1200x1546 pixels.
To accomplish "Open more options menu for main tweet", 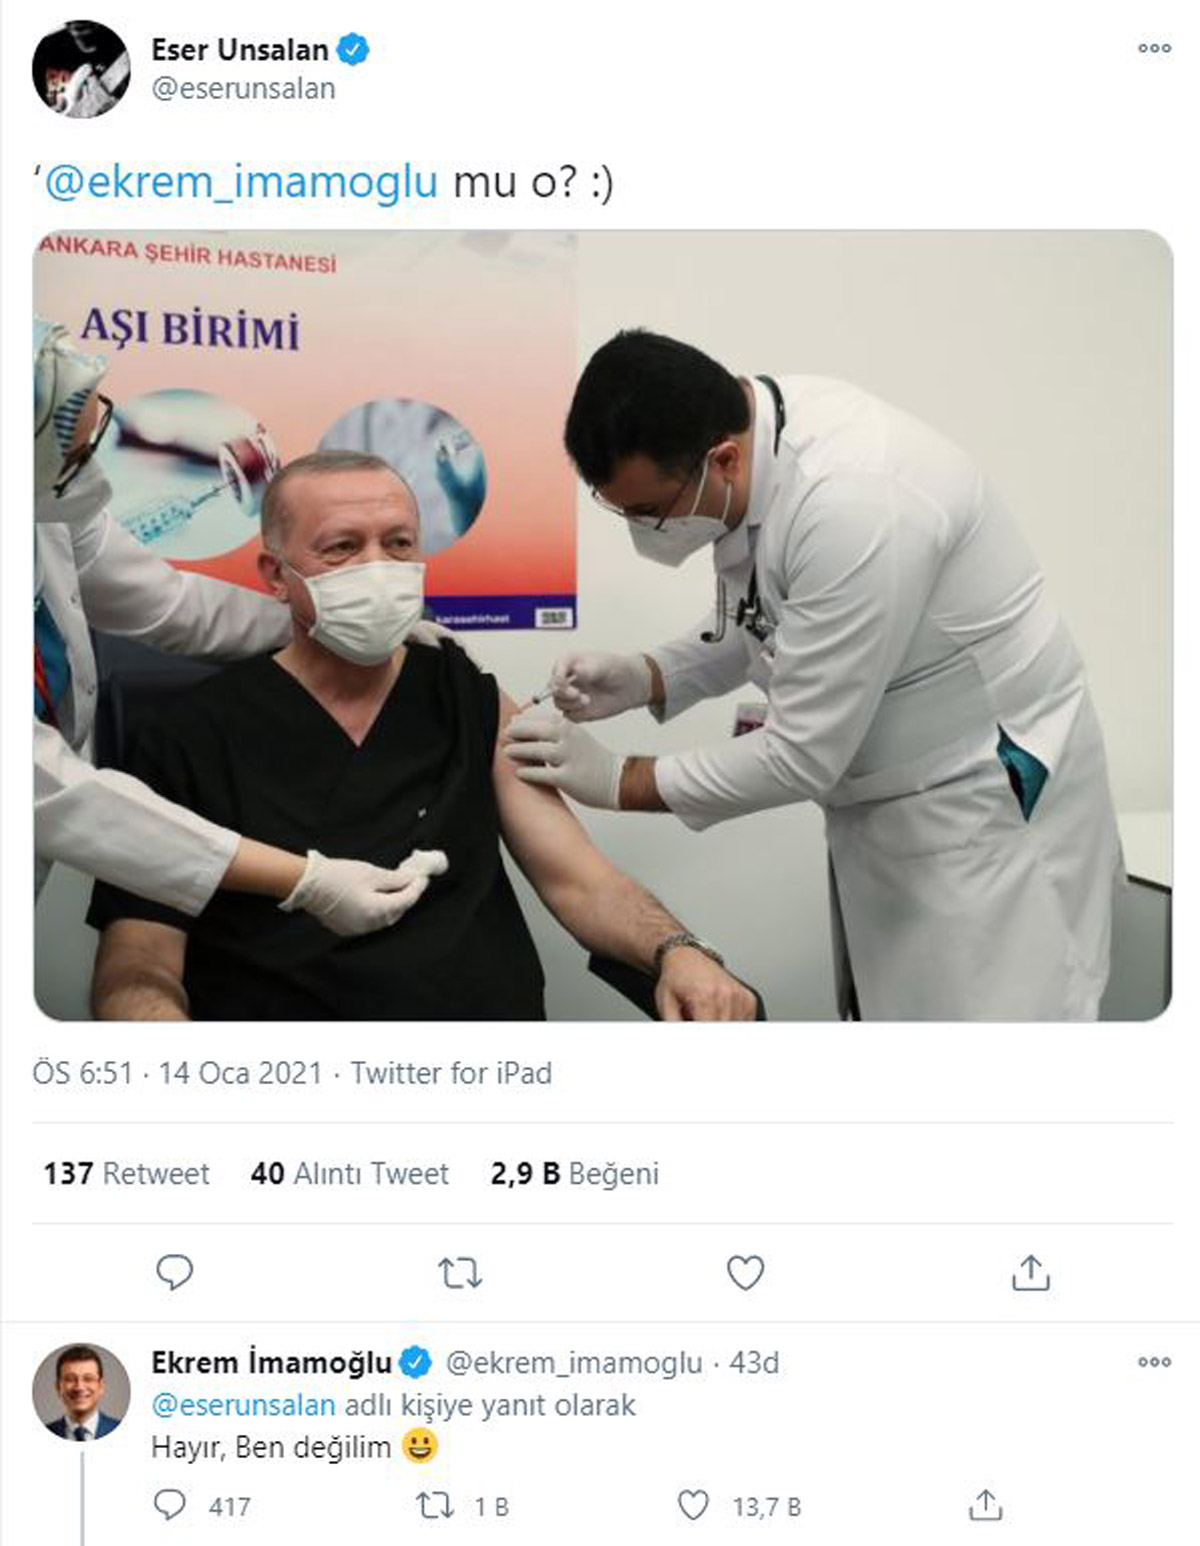I will click(x=1154, y=48).
